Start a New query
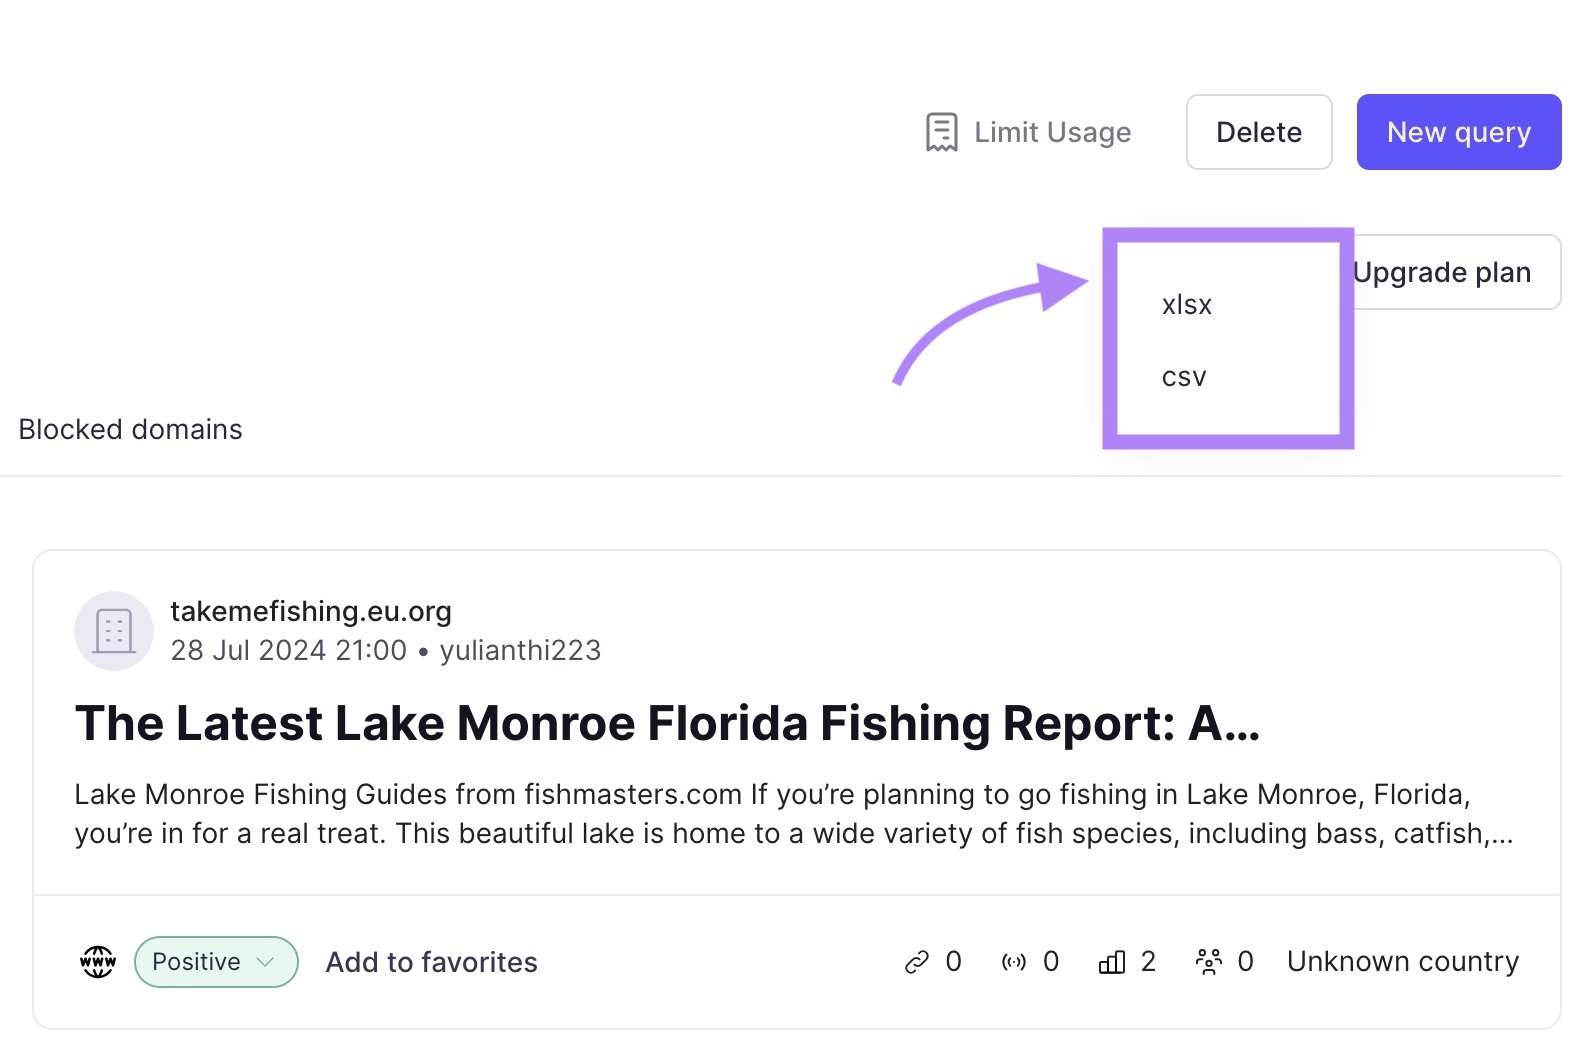1596x1054 pixels. [x=1458, y=132]
